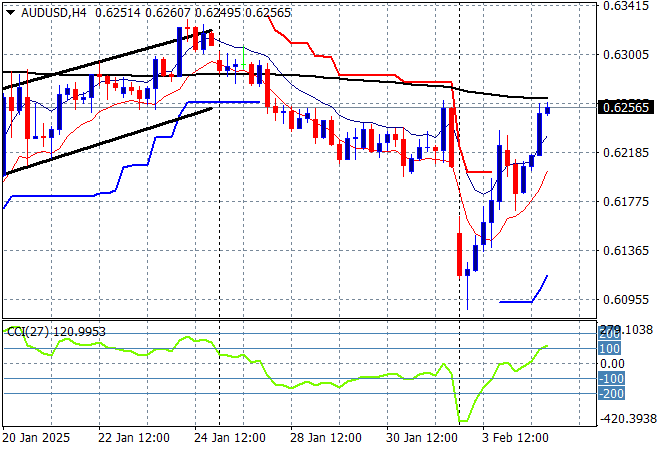Click the 0.63005 price axis label
This screenshot has height=450, width=660.
(x=627, y=54)
